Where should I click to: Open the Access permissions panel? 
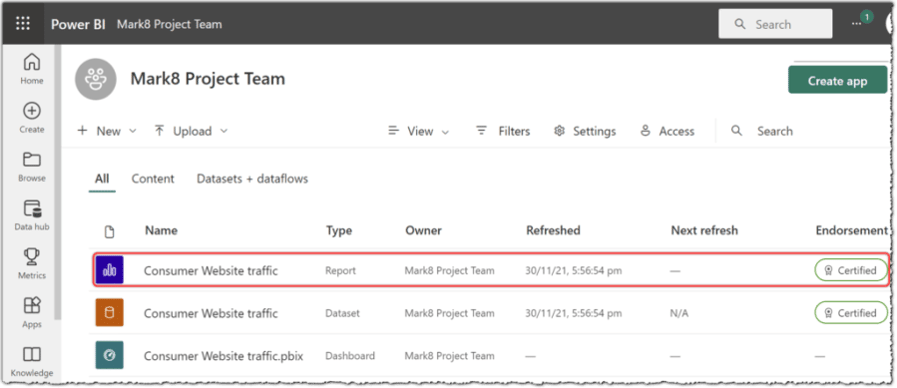(667, 131)
